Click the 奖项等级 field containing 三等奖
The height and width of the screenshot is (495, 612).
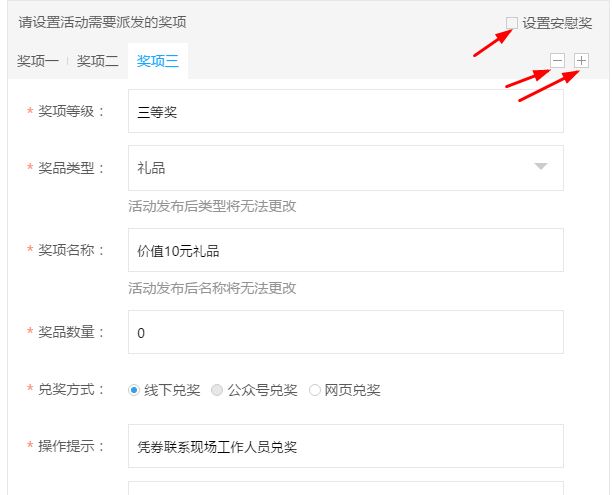point(346,111)
